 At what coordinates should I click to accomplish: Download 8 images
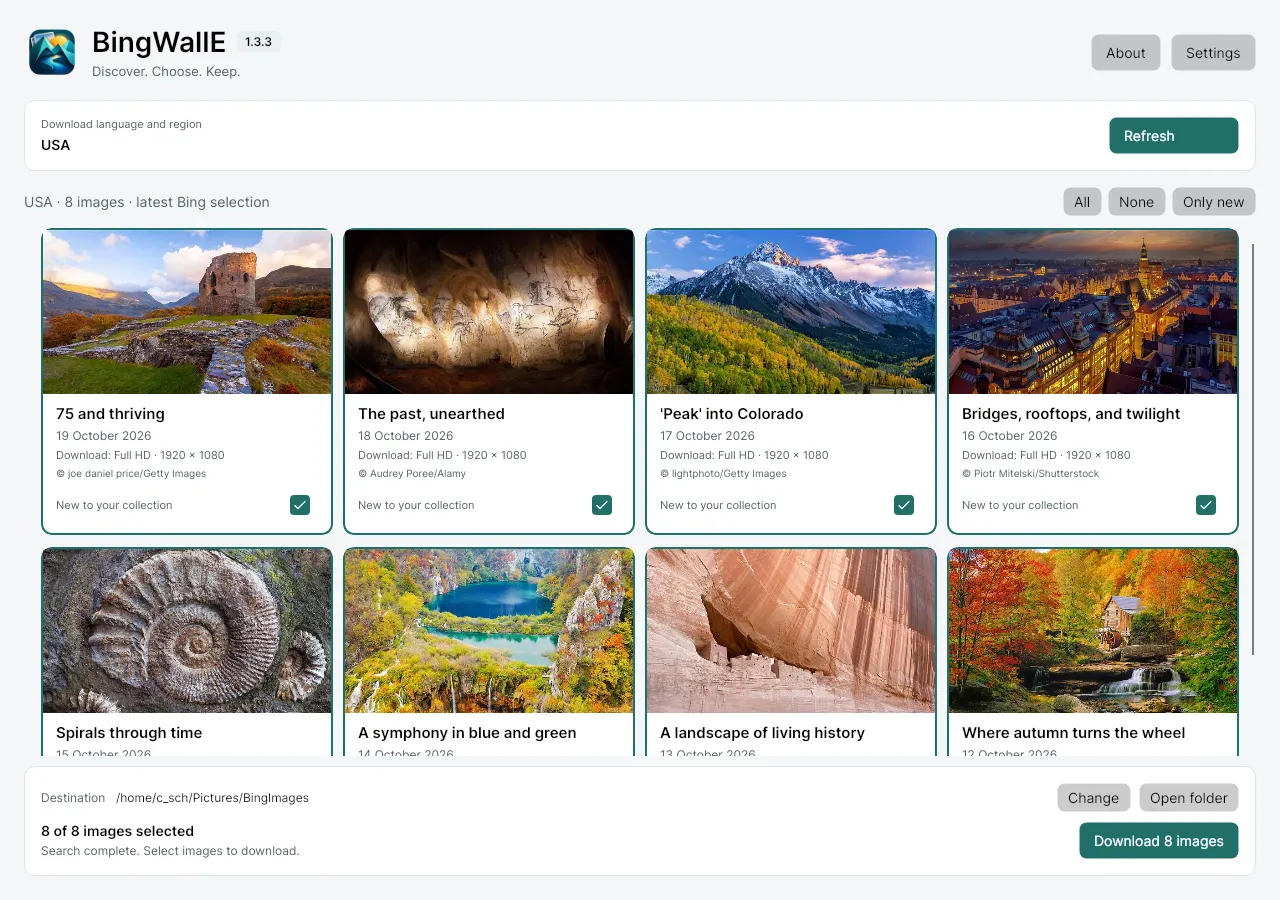tap(1159, 841)
